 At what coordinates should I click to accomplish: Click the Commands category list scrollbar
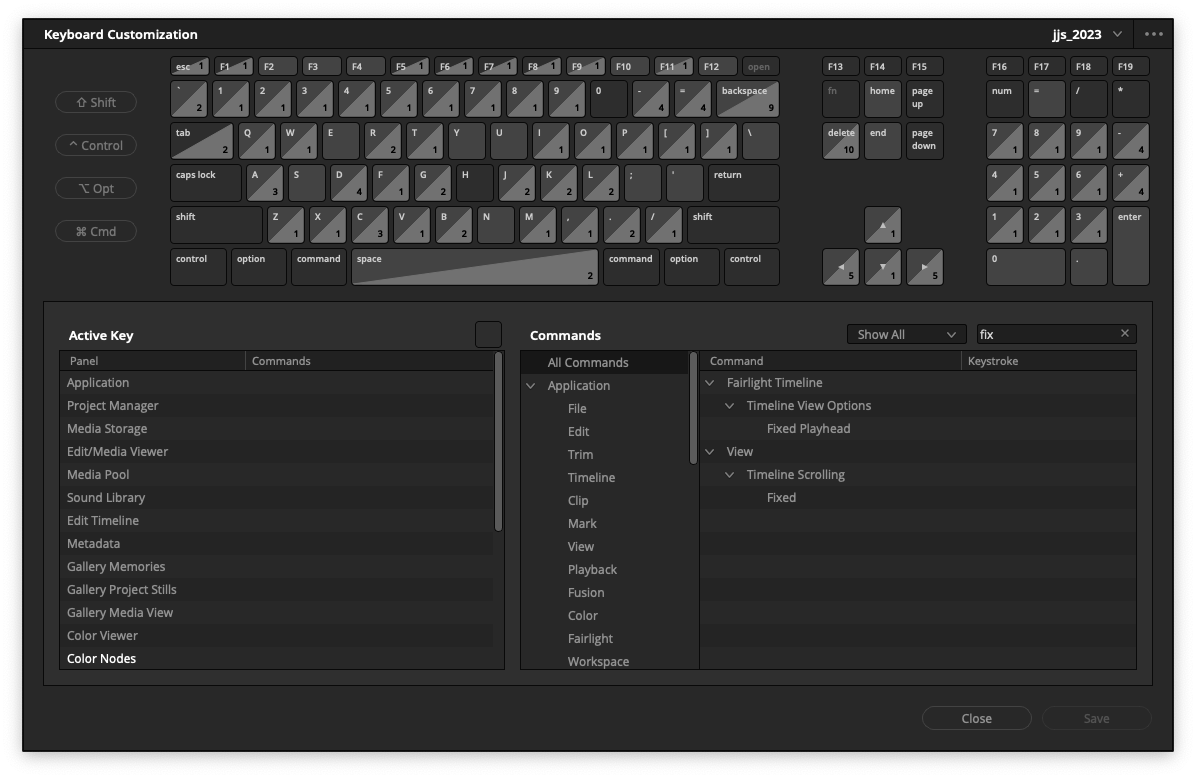[x=693, y=407]
